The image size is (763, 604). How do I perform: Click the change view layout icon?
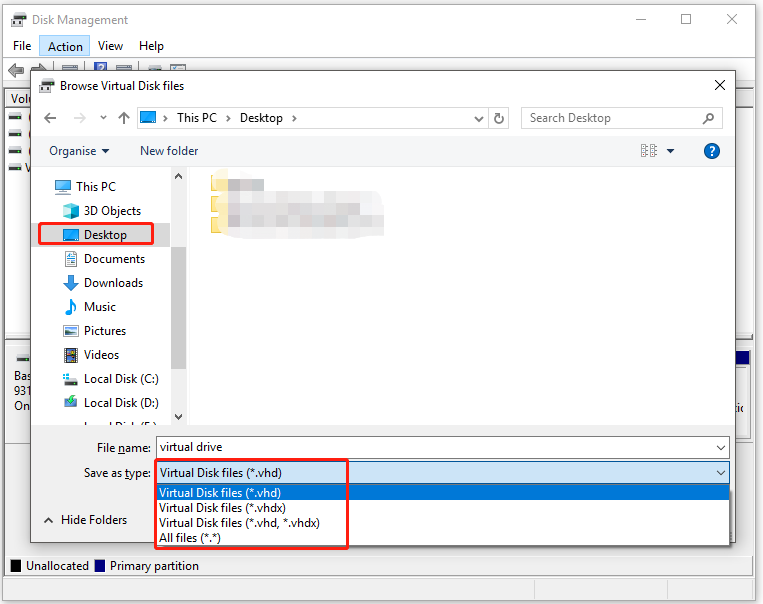point(648,151)
